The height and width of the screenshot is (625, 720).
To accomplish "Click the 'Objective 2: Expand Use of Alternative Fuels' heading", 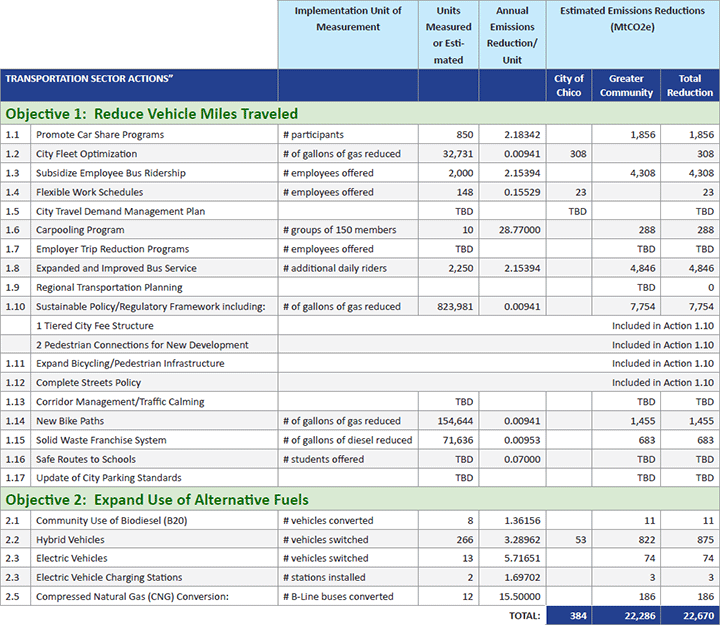I will (157, 500).
